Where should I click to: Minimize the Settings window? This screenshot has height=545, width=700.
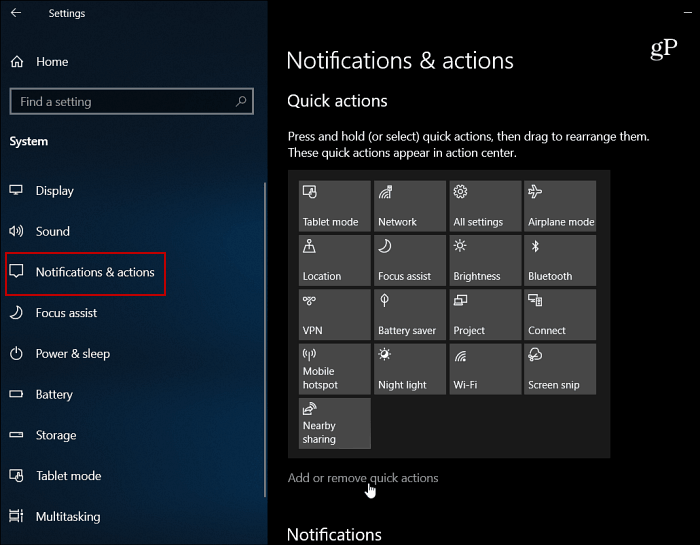tap(688, 12)
